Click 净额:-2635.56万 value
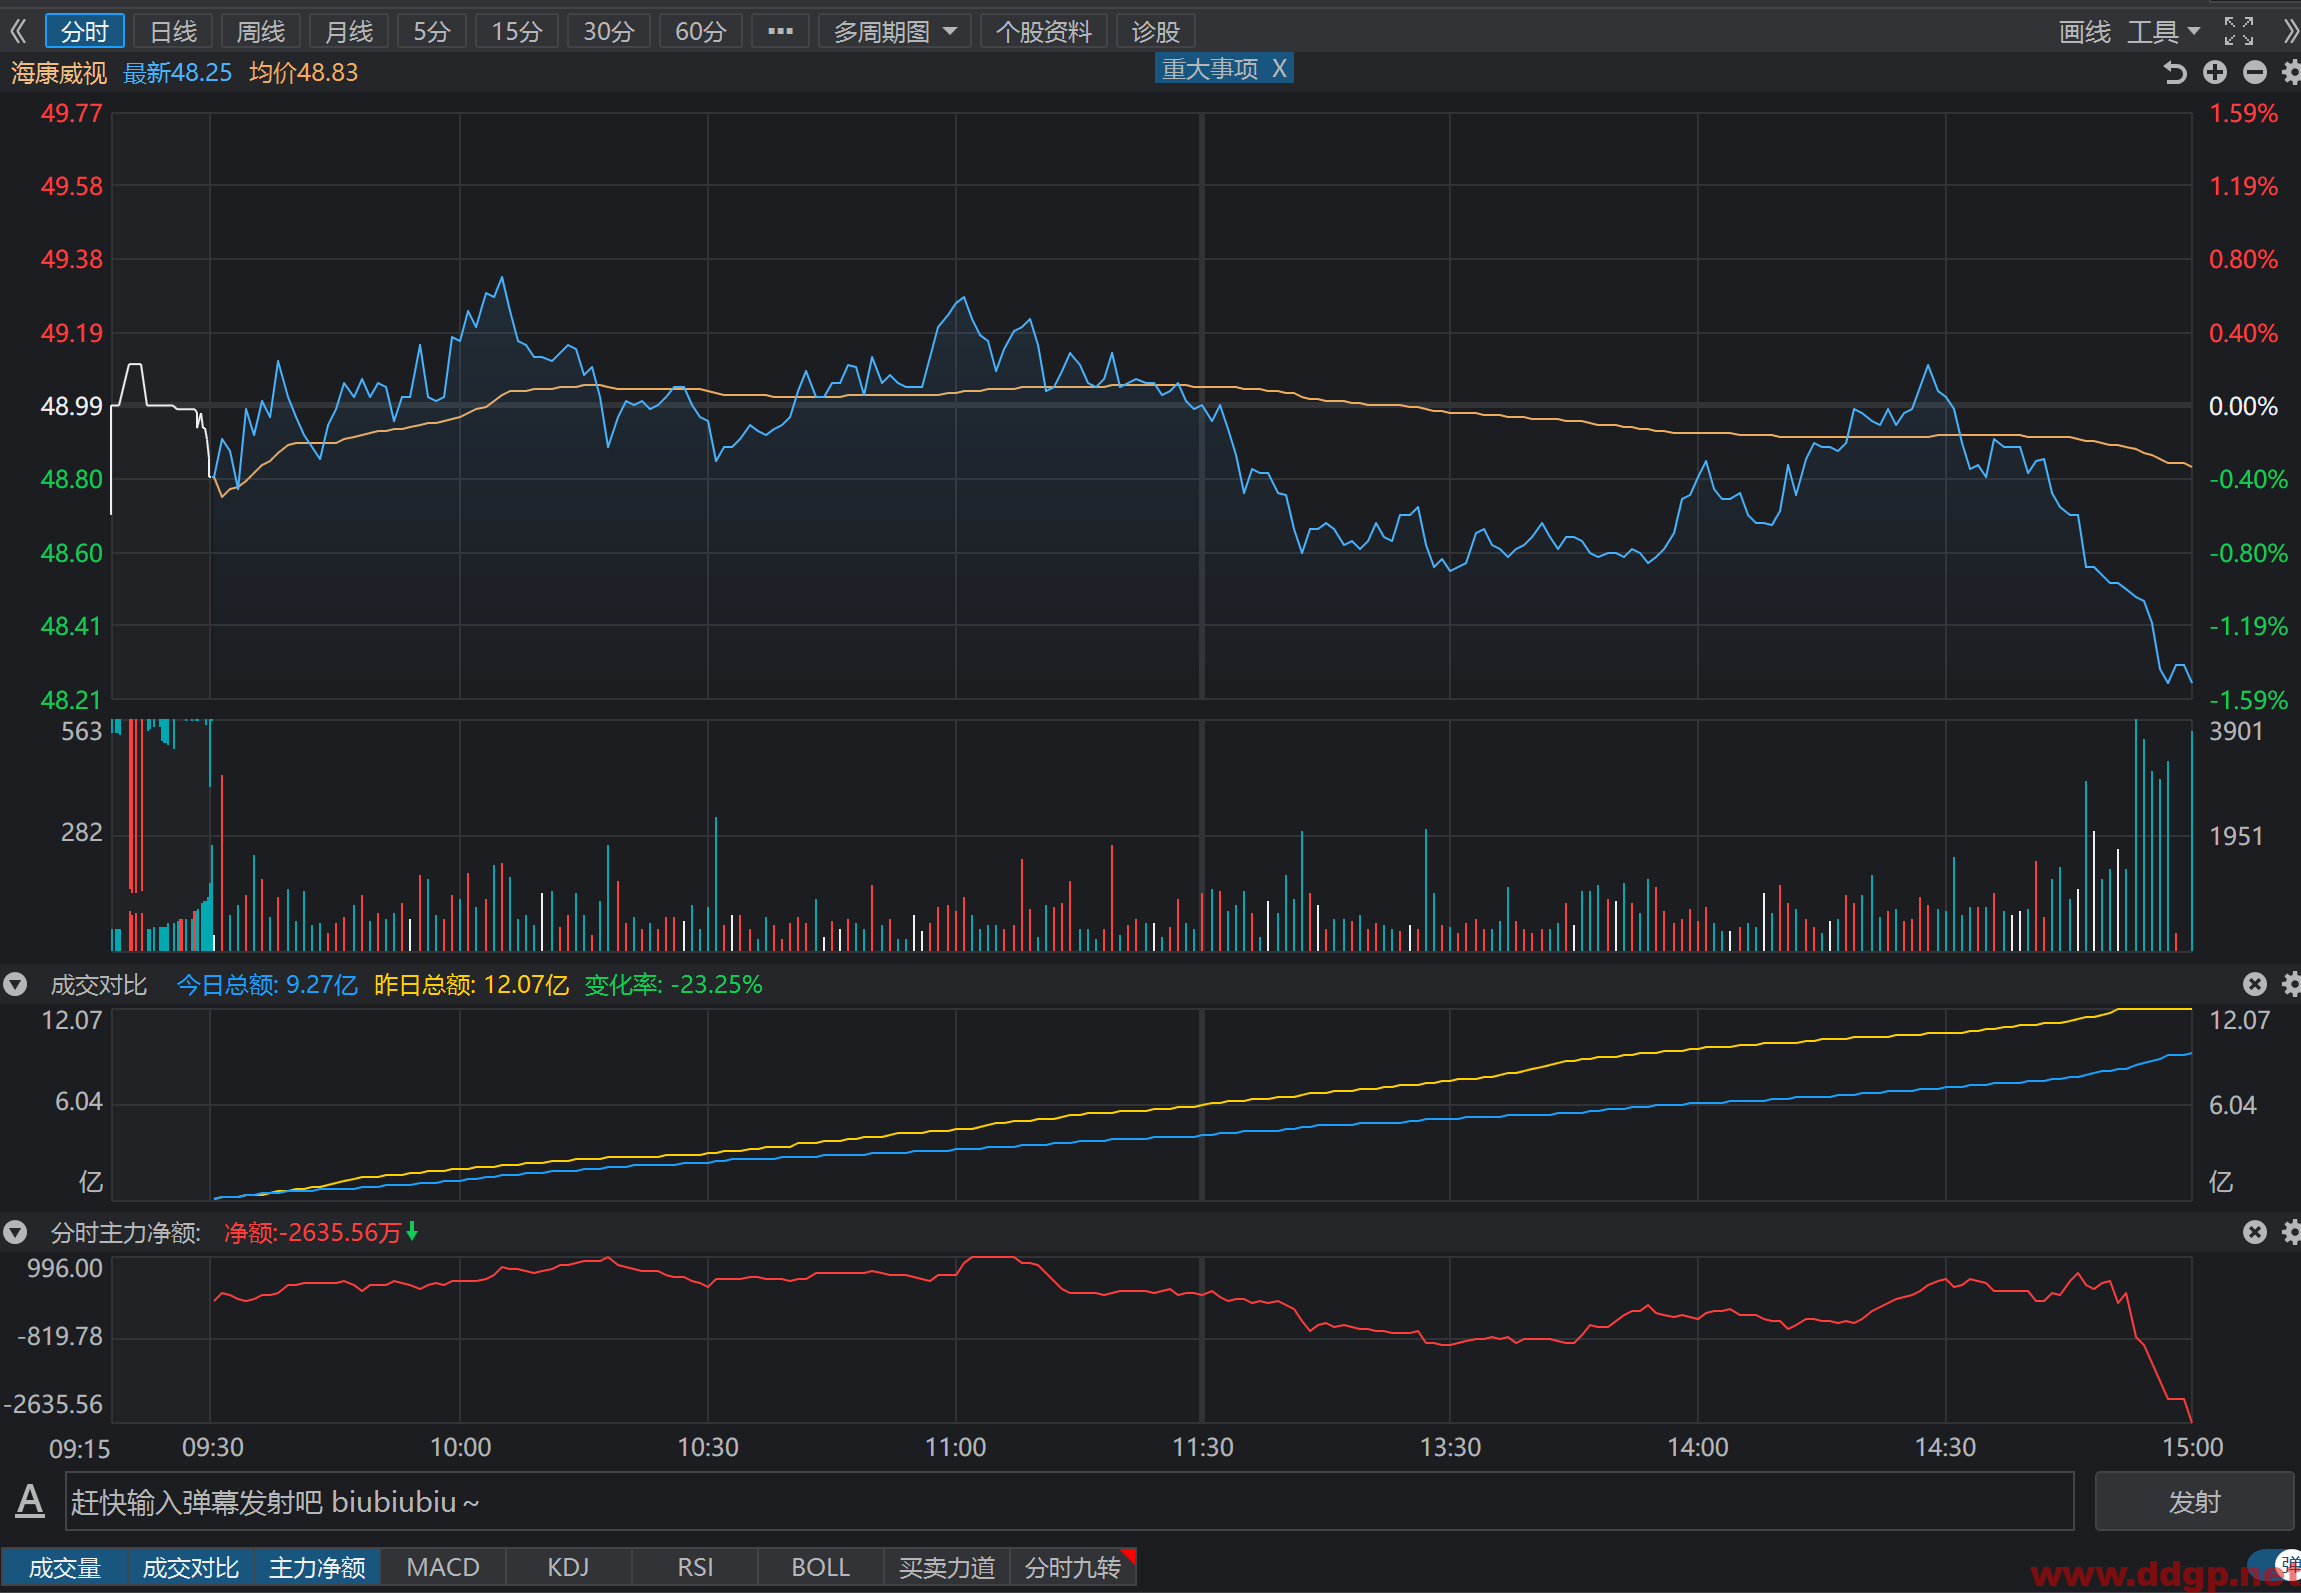This screenshot has height=1593, width=2301. click(313, 1233)
